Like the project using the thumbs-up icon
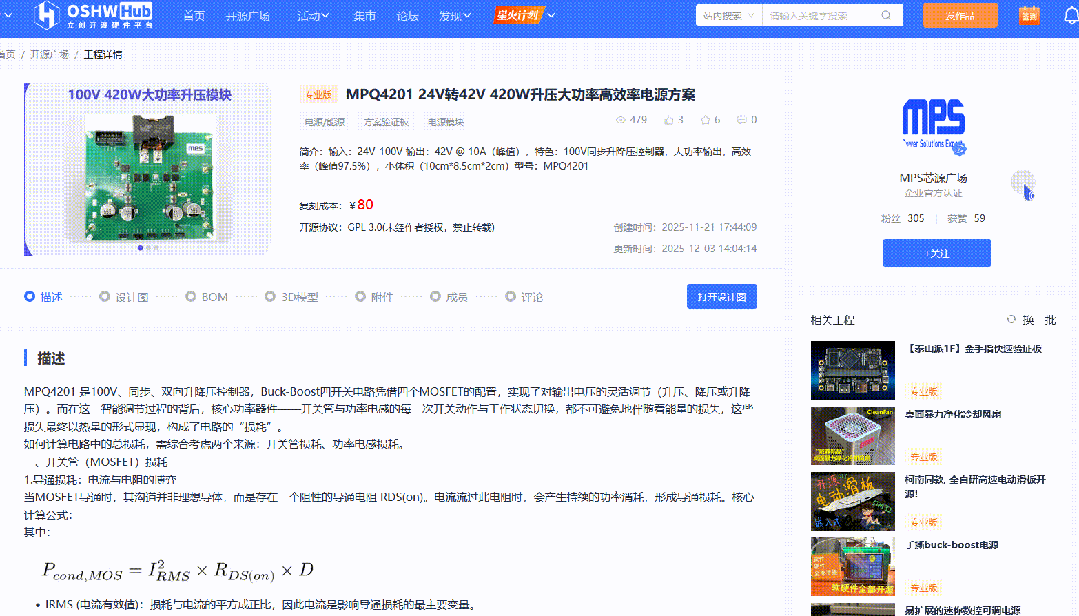The width and height of the screenshot is (1079, 616). point(669,119)
